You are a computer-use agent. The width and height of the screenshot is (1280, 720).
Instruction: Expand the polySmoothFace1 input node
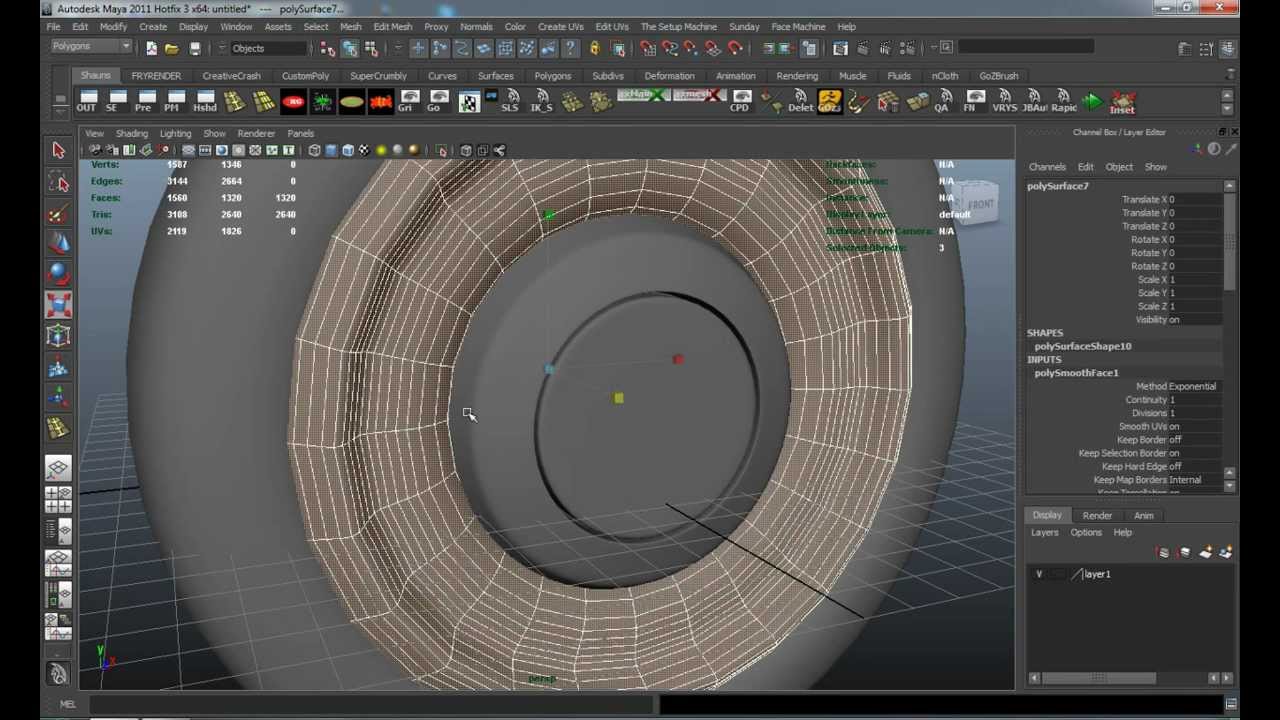coord(1076,373)
